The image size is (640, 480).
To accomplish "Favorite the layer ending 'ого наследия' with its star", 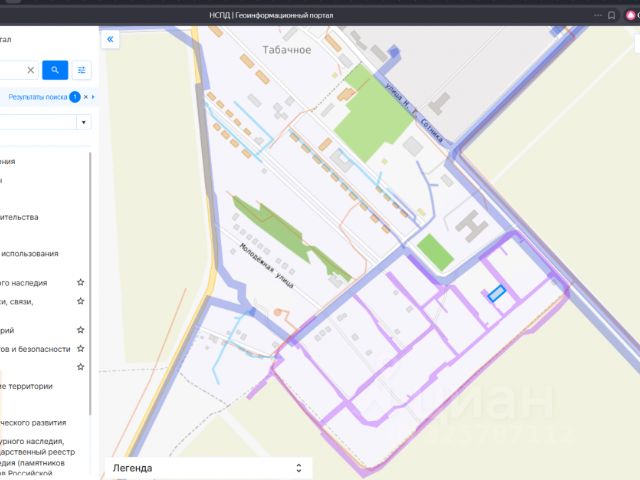I will (81, 282).
